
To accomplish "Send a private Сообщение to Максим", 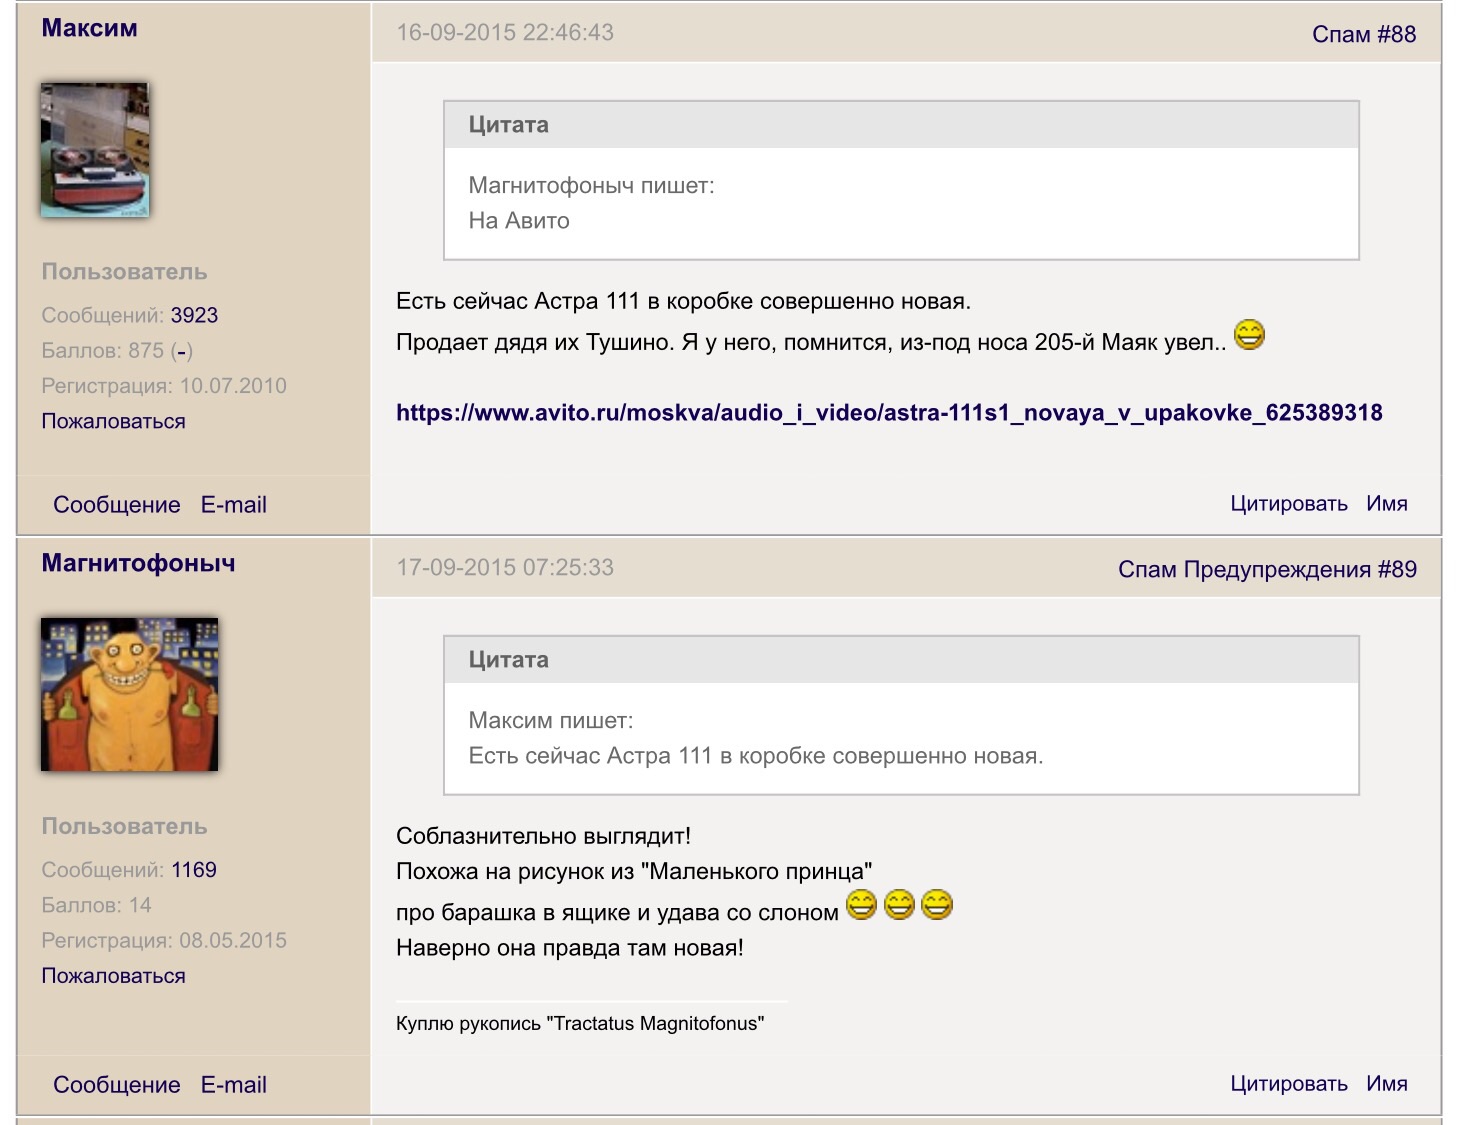I will (x=116, y=505).
